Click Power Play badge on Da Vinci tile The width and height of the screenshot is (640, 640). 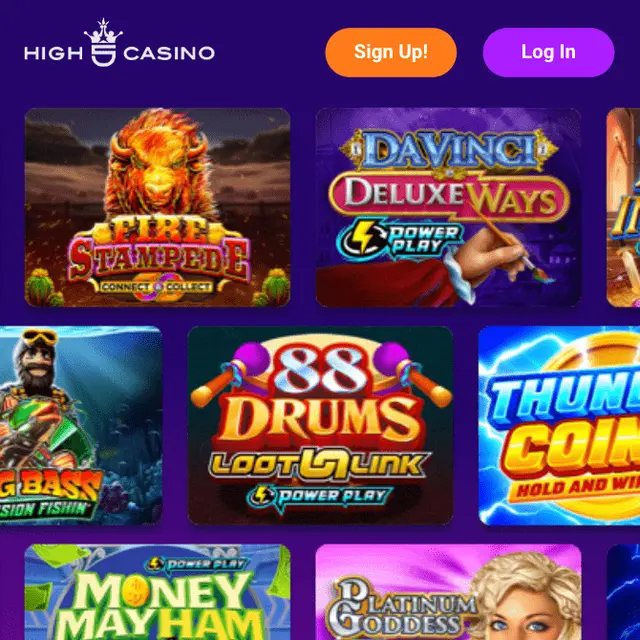point(399,240)
